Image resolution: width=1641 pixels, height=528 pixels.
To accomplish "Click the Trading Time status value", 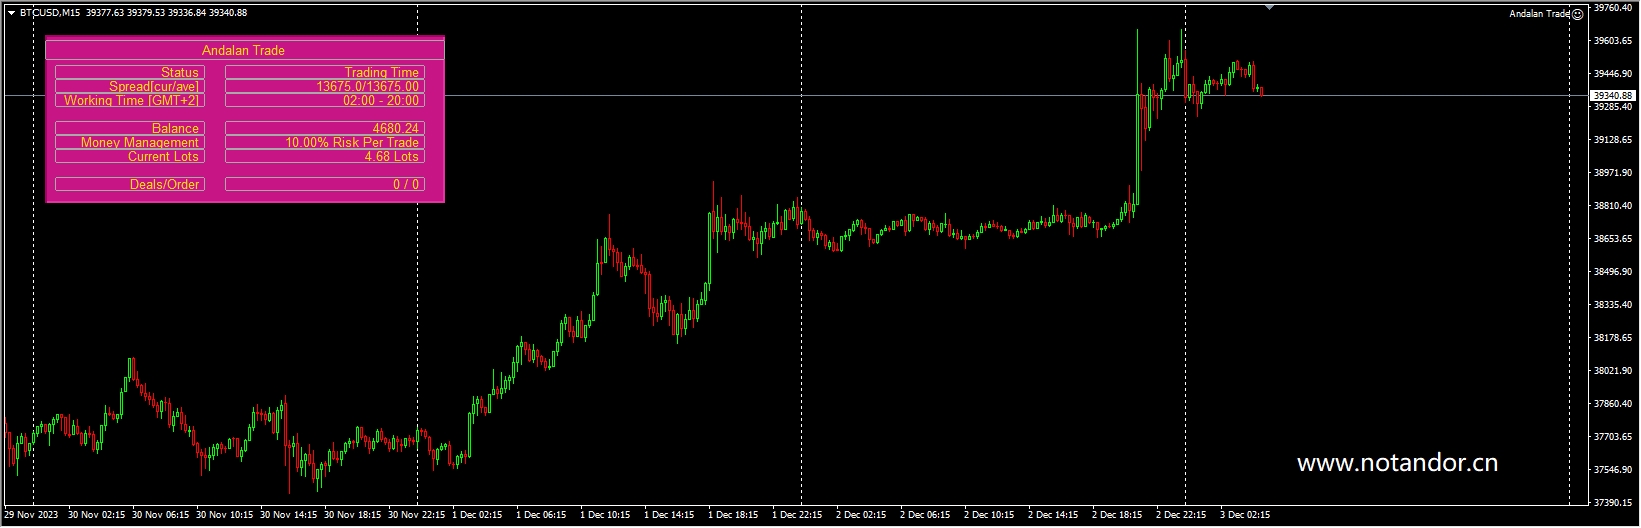I will click(x=325, y=72).
